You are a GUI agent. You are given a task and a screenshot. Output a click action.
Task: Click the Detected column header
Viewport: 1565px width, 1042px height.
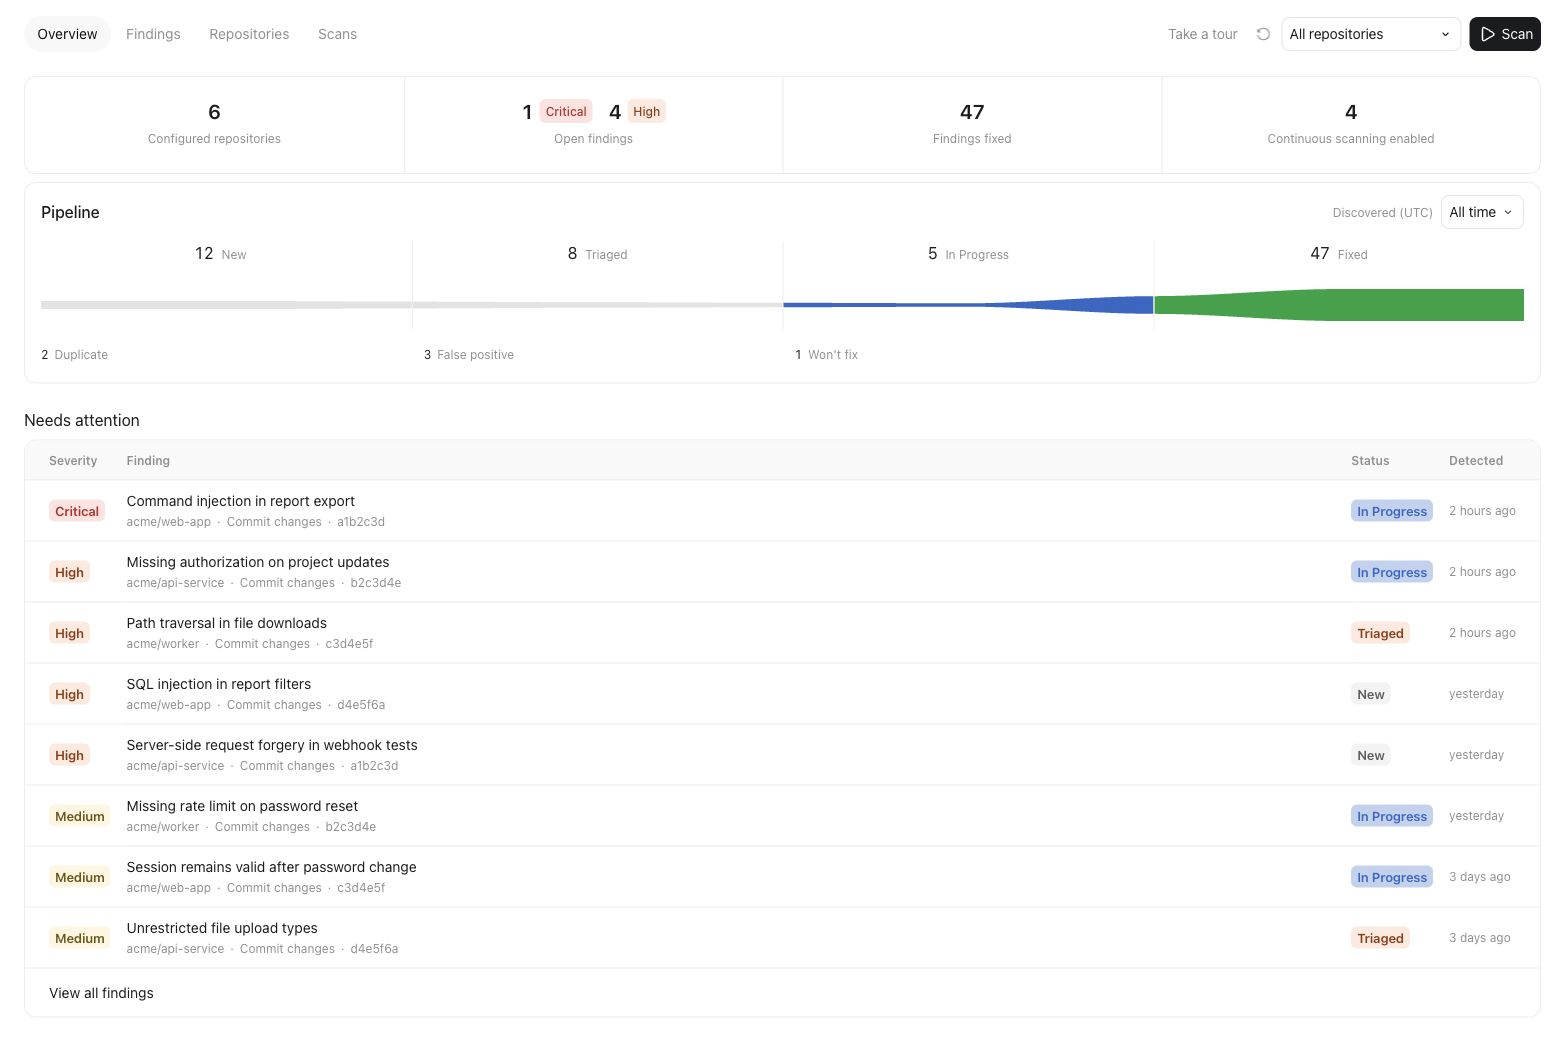pos(1476,461)
